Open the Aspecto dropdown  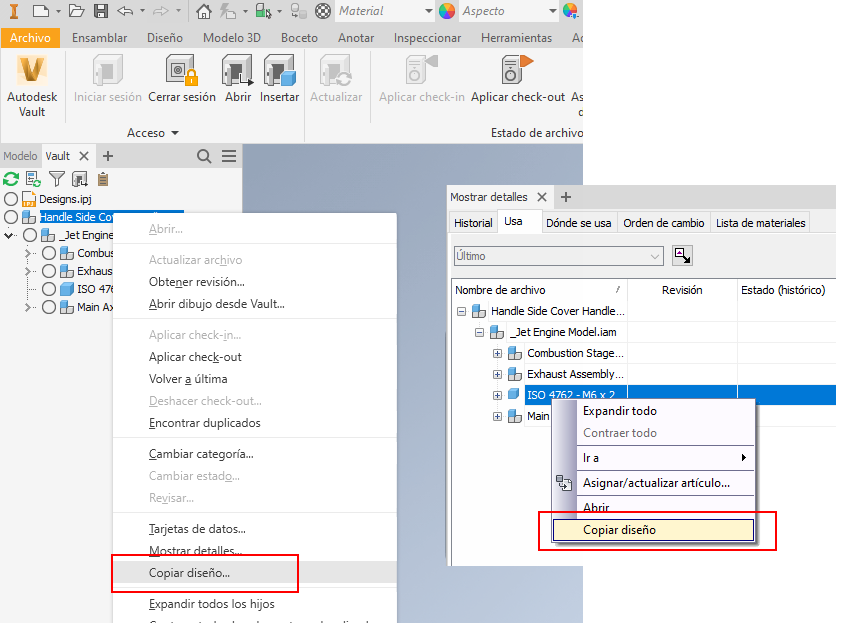point(552,11)
